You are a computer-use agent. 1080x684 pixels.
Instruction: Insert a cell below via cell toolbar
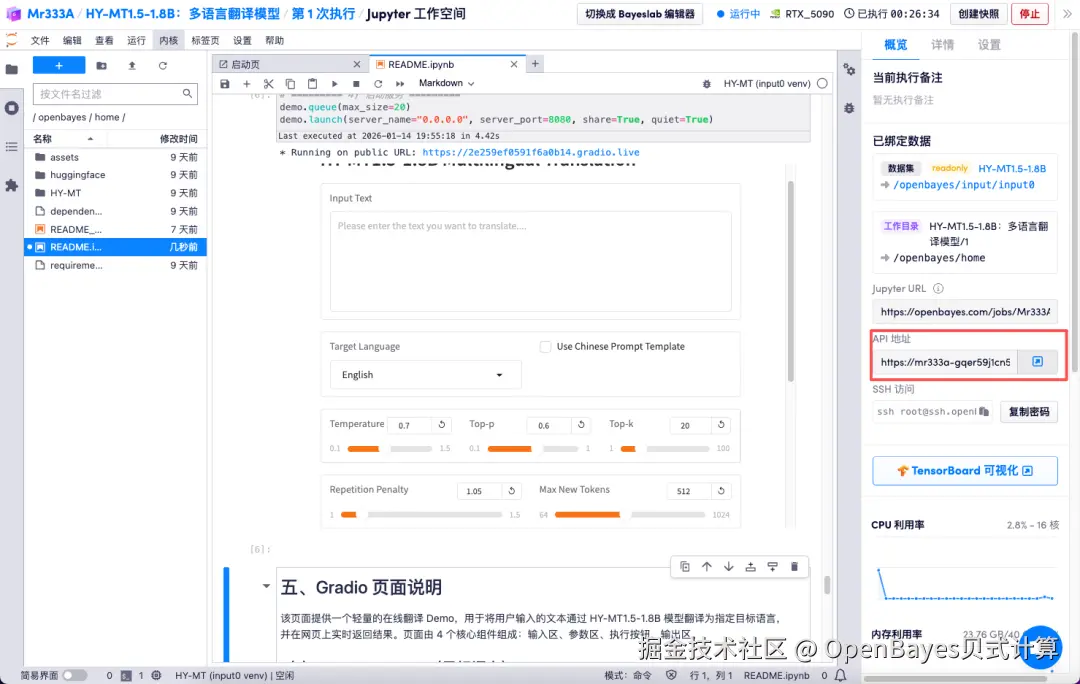tap(773, 566)
